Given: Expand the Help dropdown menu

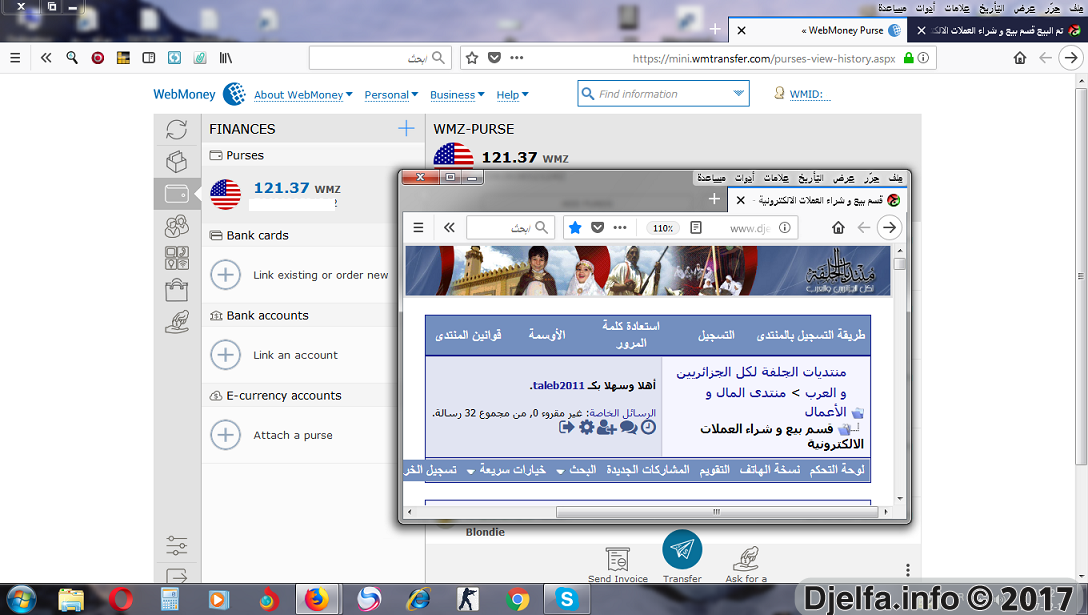Looking at the screenshot, I should tap(513, 94).
